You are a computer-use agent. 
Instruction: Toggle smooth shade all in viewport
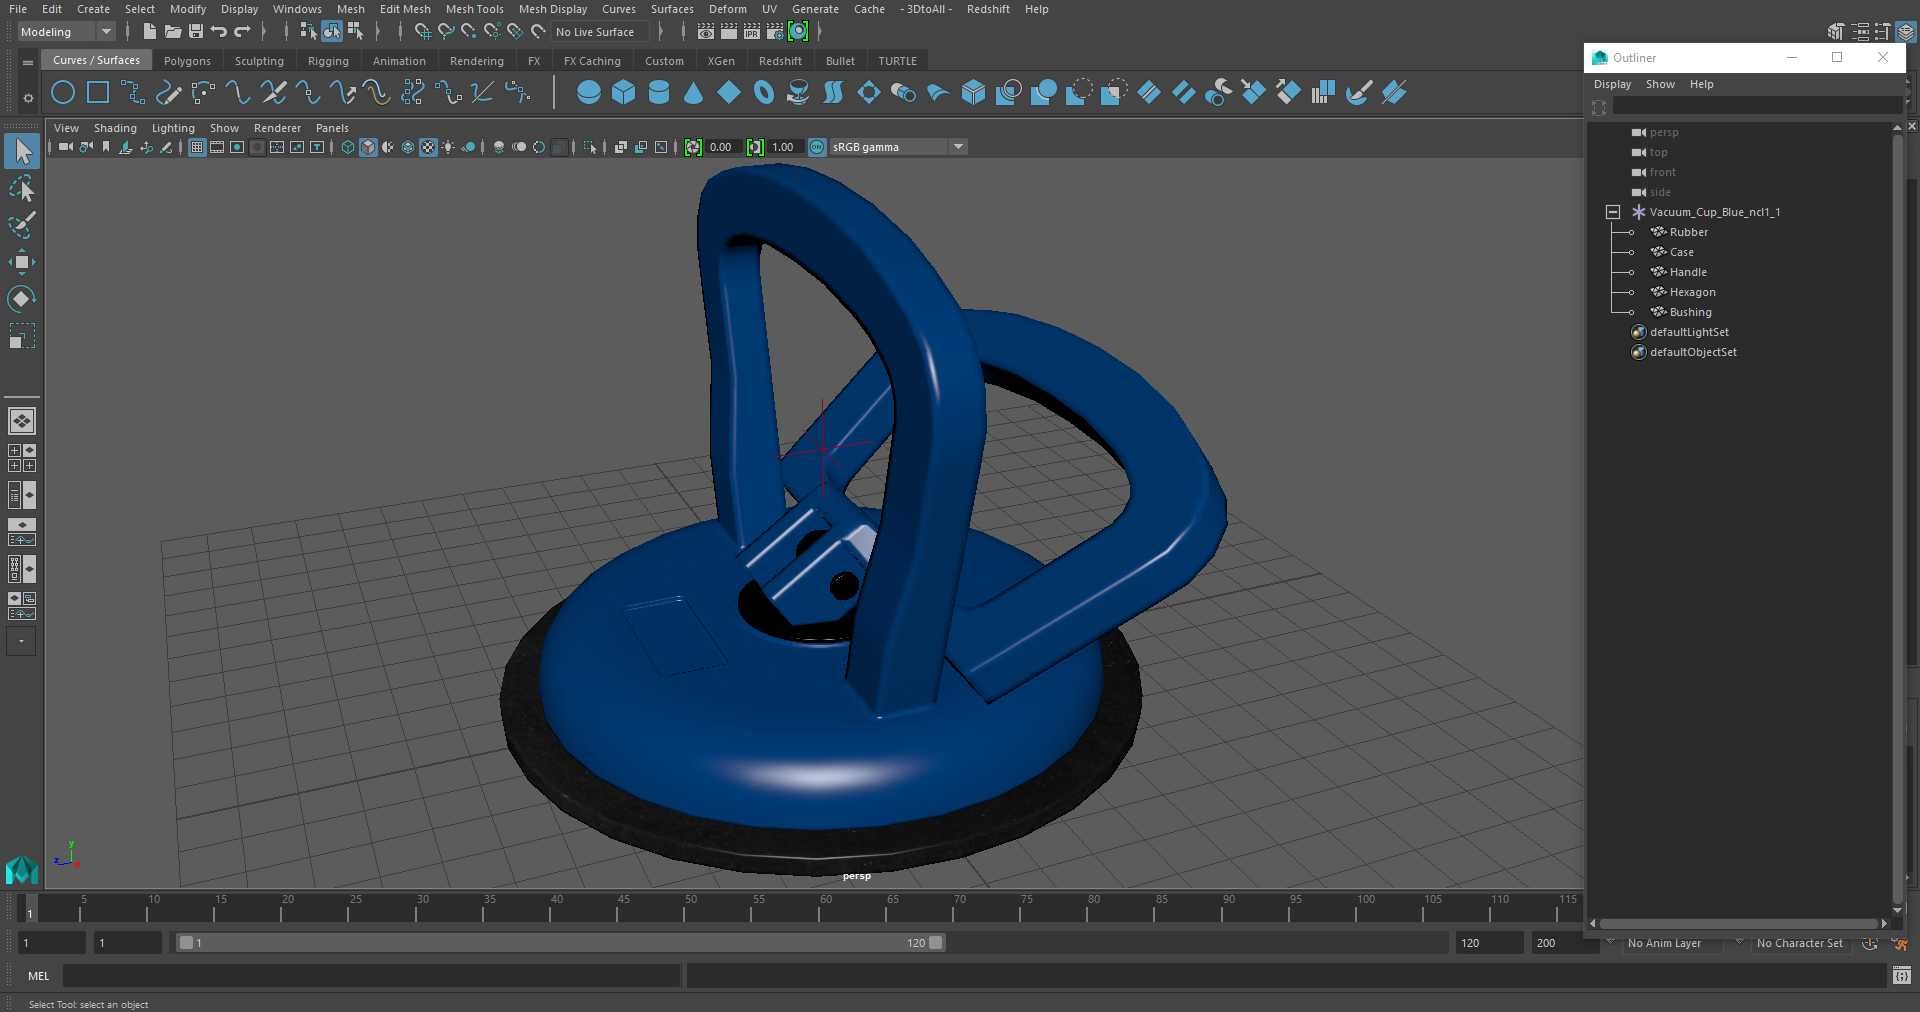(x=368, y=147)
